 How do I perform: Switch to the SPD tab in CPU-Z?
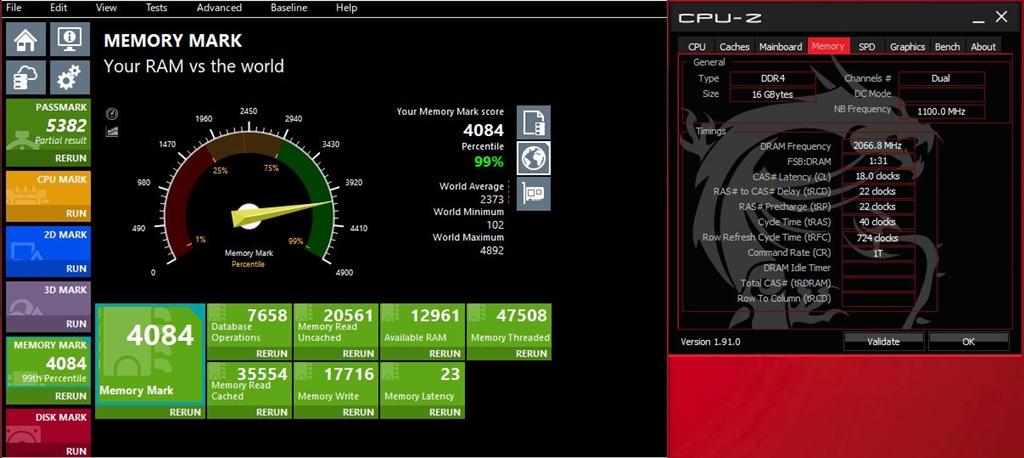(x=867, y=46)
